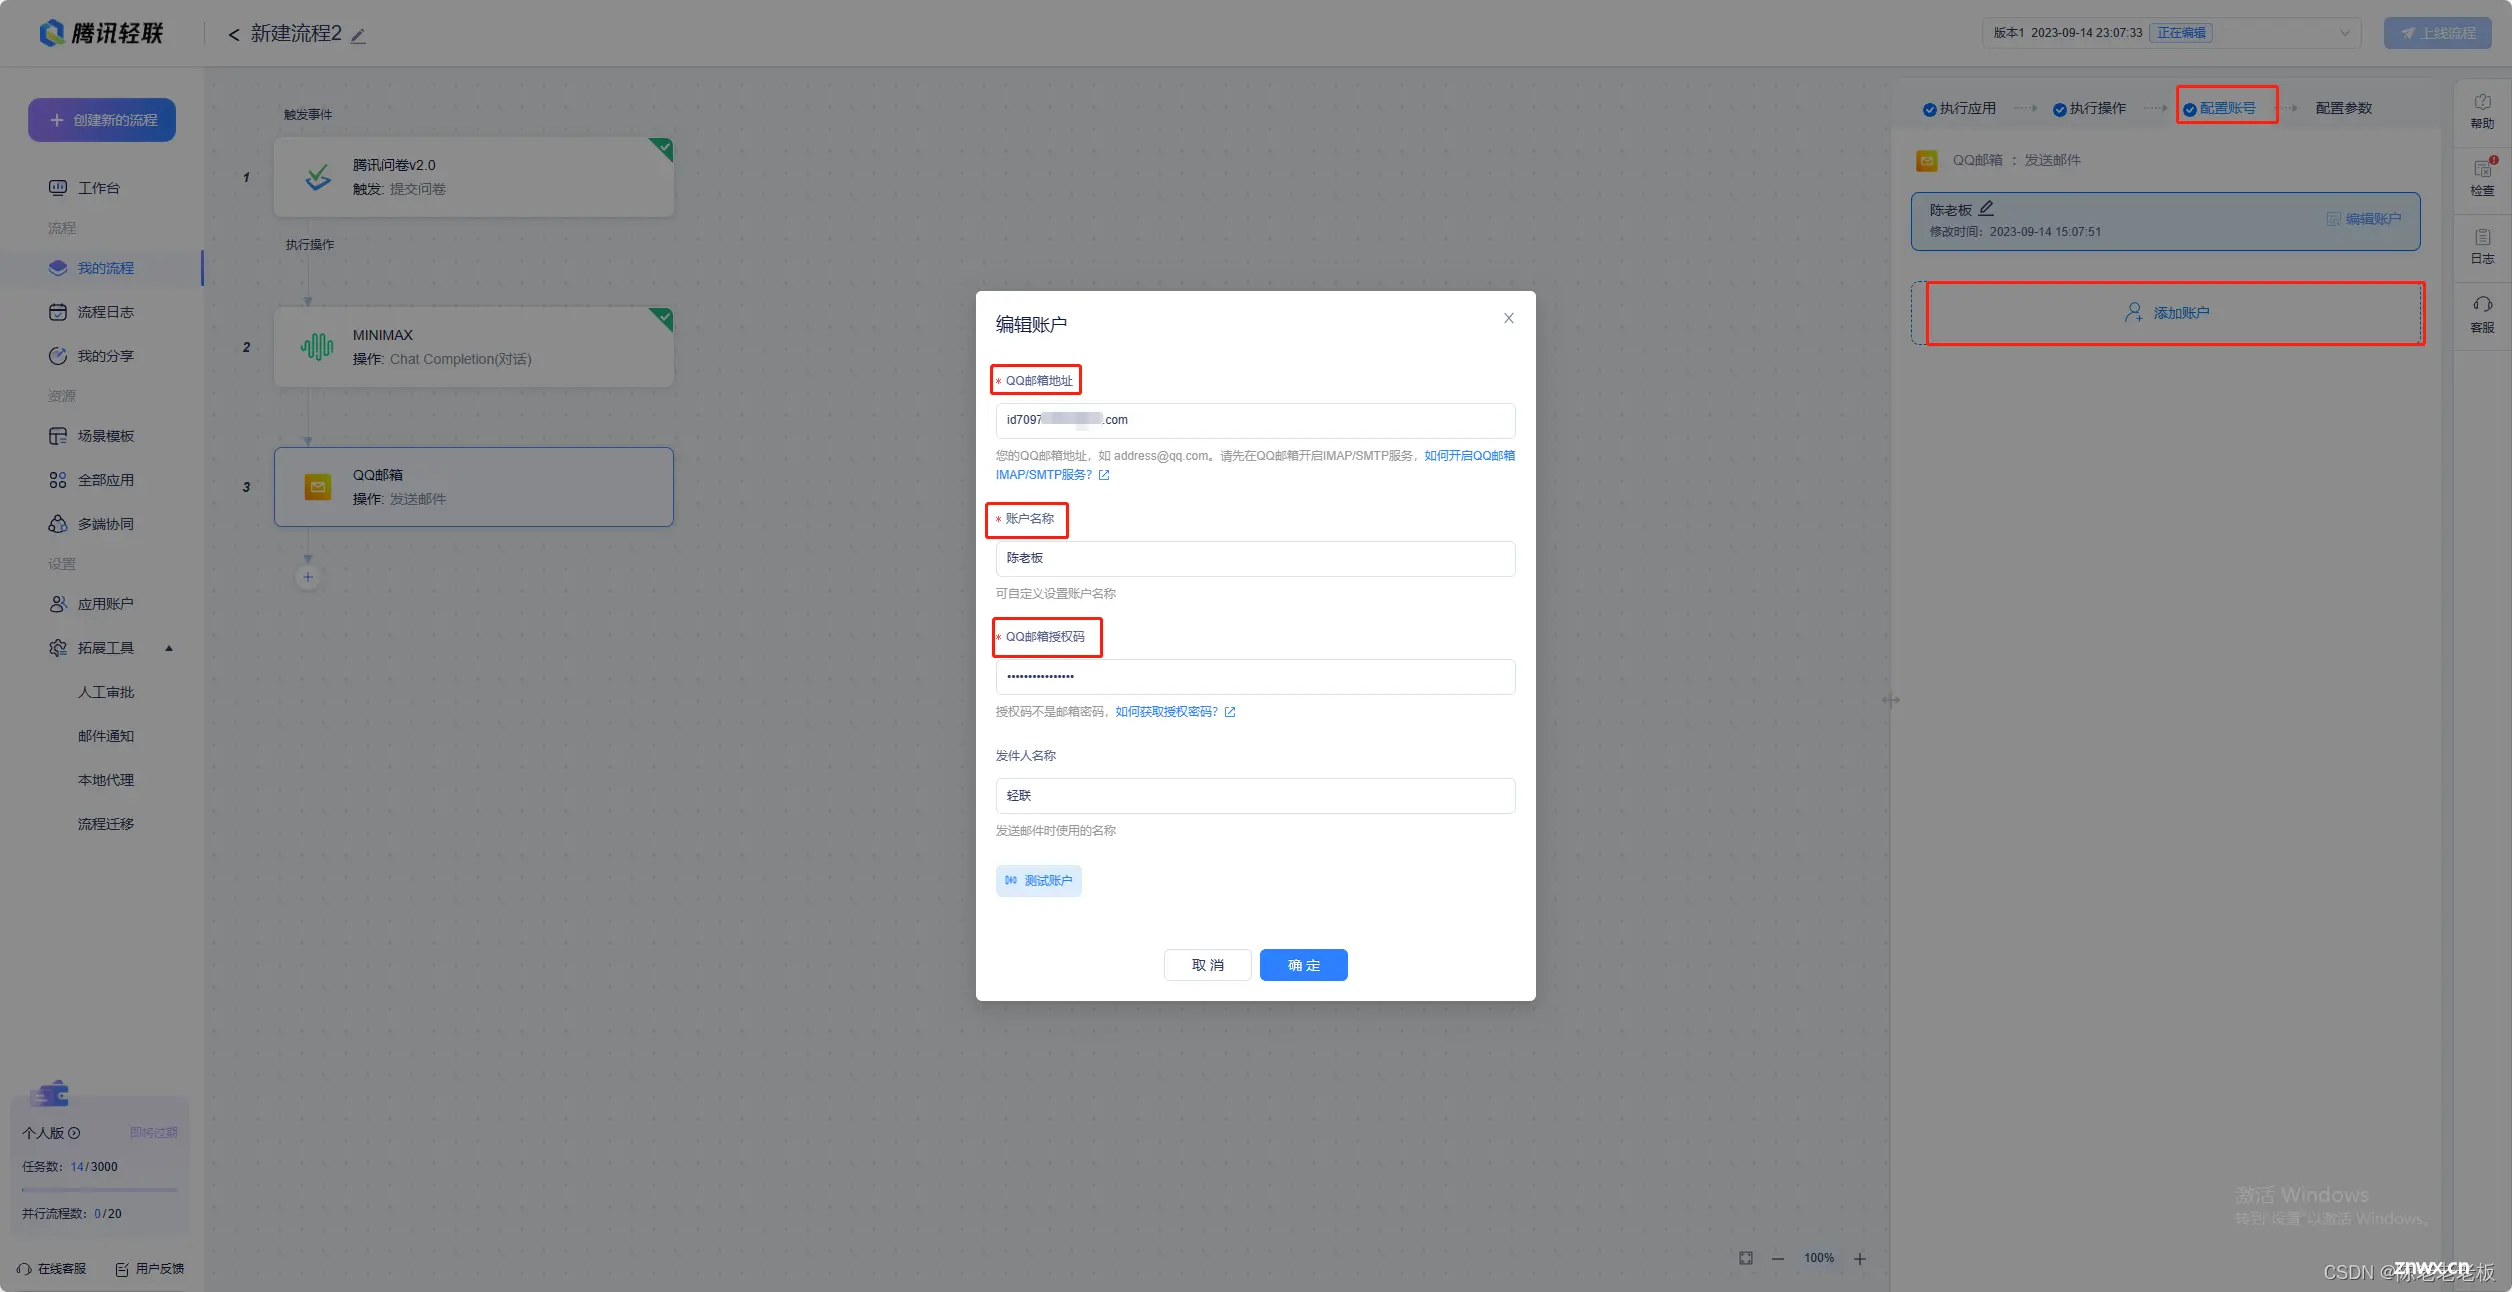Click the QQ邮箱 icon in right panel header
Viewport: 2512px width, 1292px height.
point(1926,160)
